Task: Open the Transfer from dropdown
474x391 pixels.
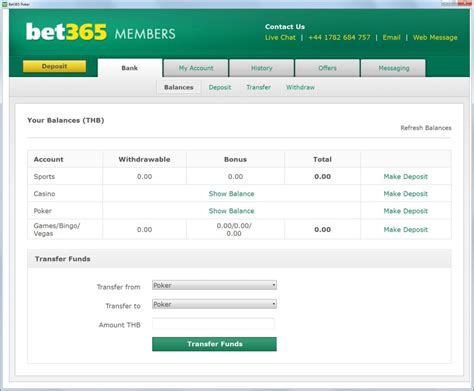Action: (214, 285)
